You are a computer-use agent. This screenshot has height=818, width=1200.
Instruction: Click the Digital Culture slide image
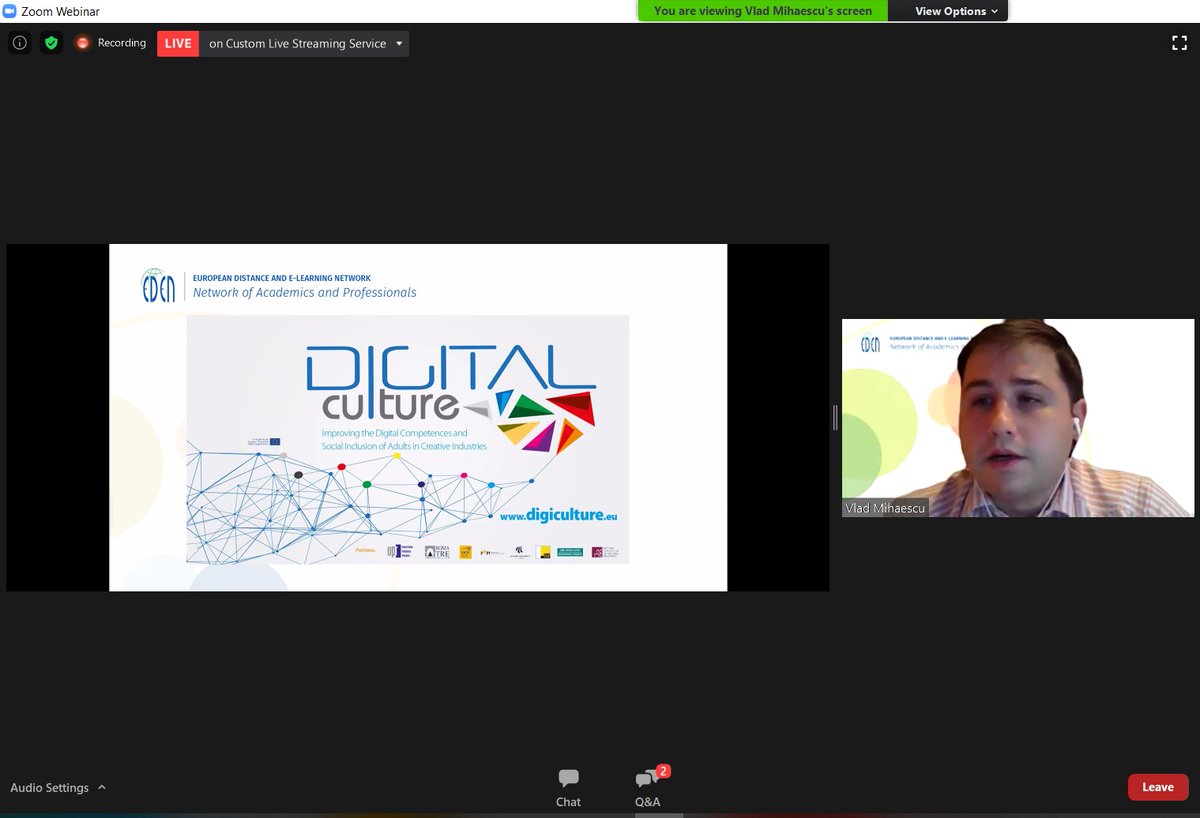click(408, 439)
